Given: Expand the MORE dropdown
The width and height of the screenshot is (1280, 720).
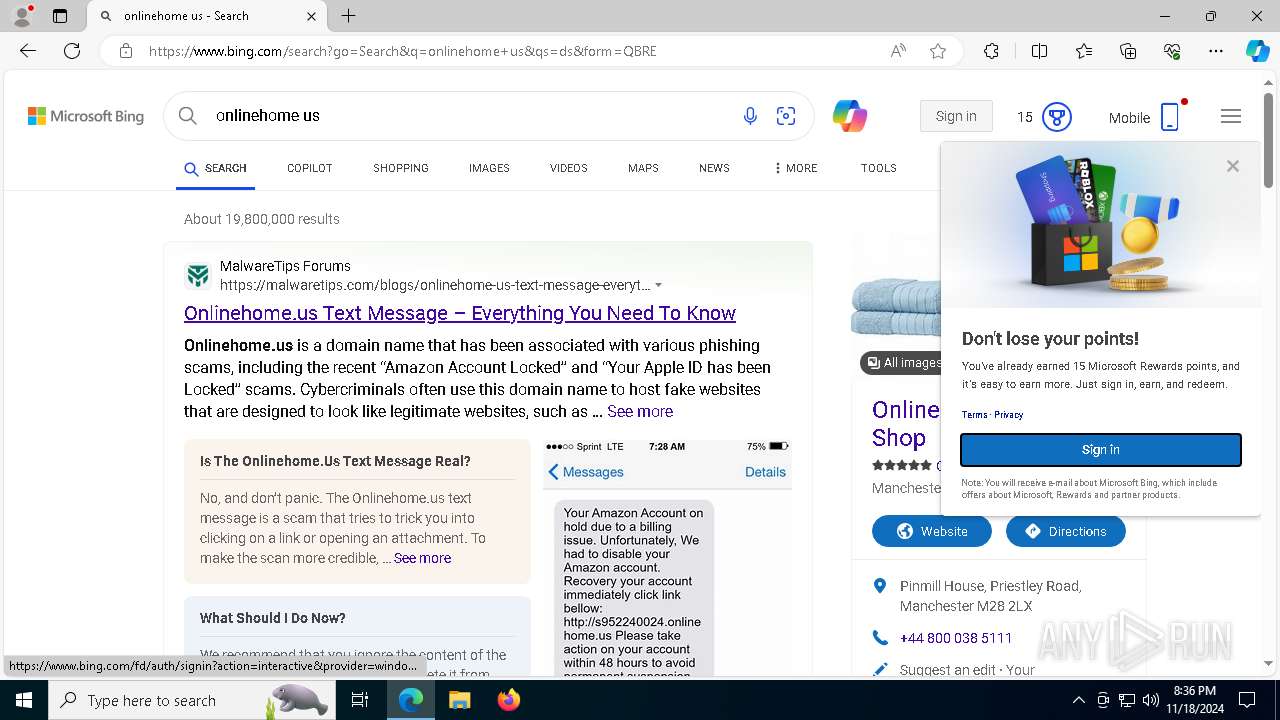Looking at the screenshot, I should (796, 168).
